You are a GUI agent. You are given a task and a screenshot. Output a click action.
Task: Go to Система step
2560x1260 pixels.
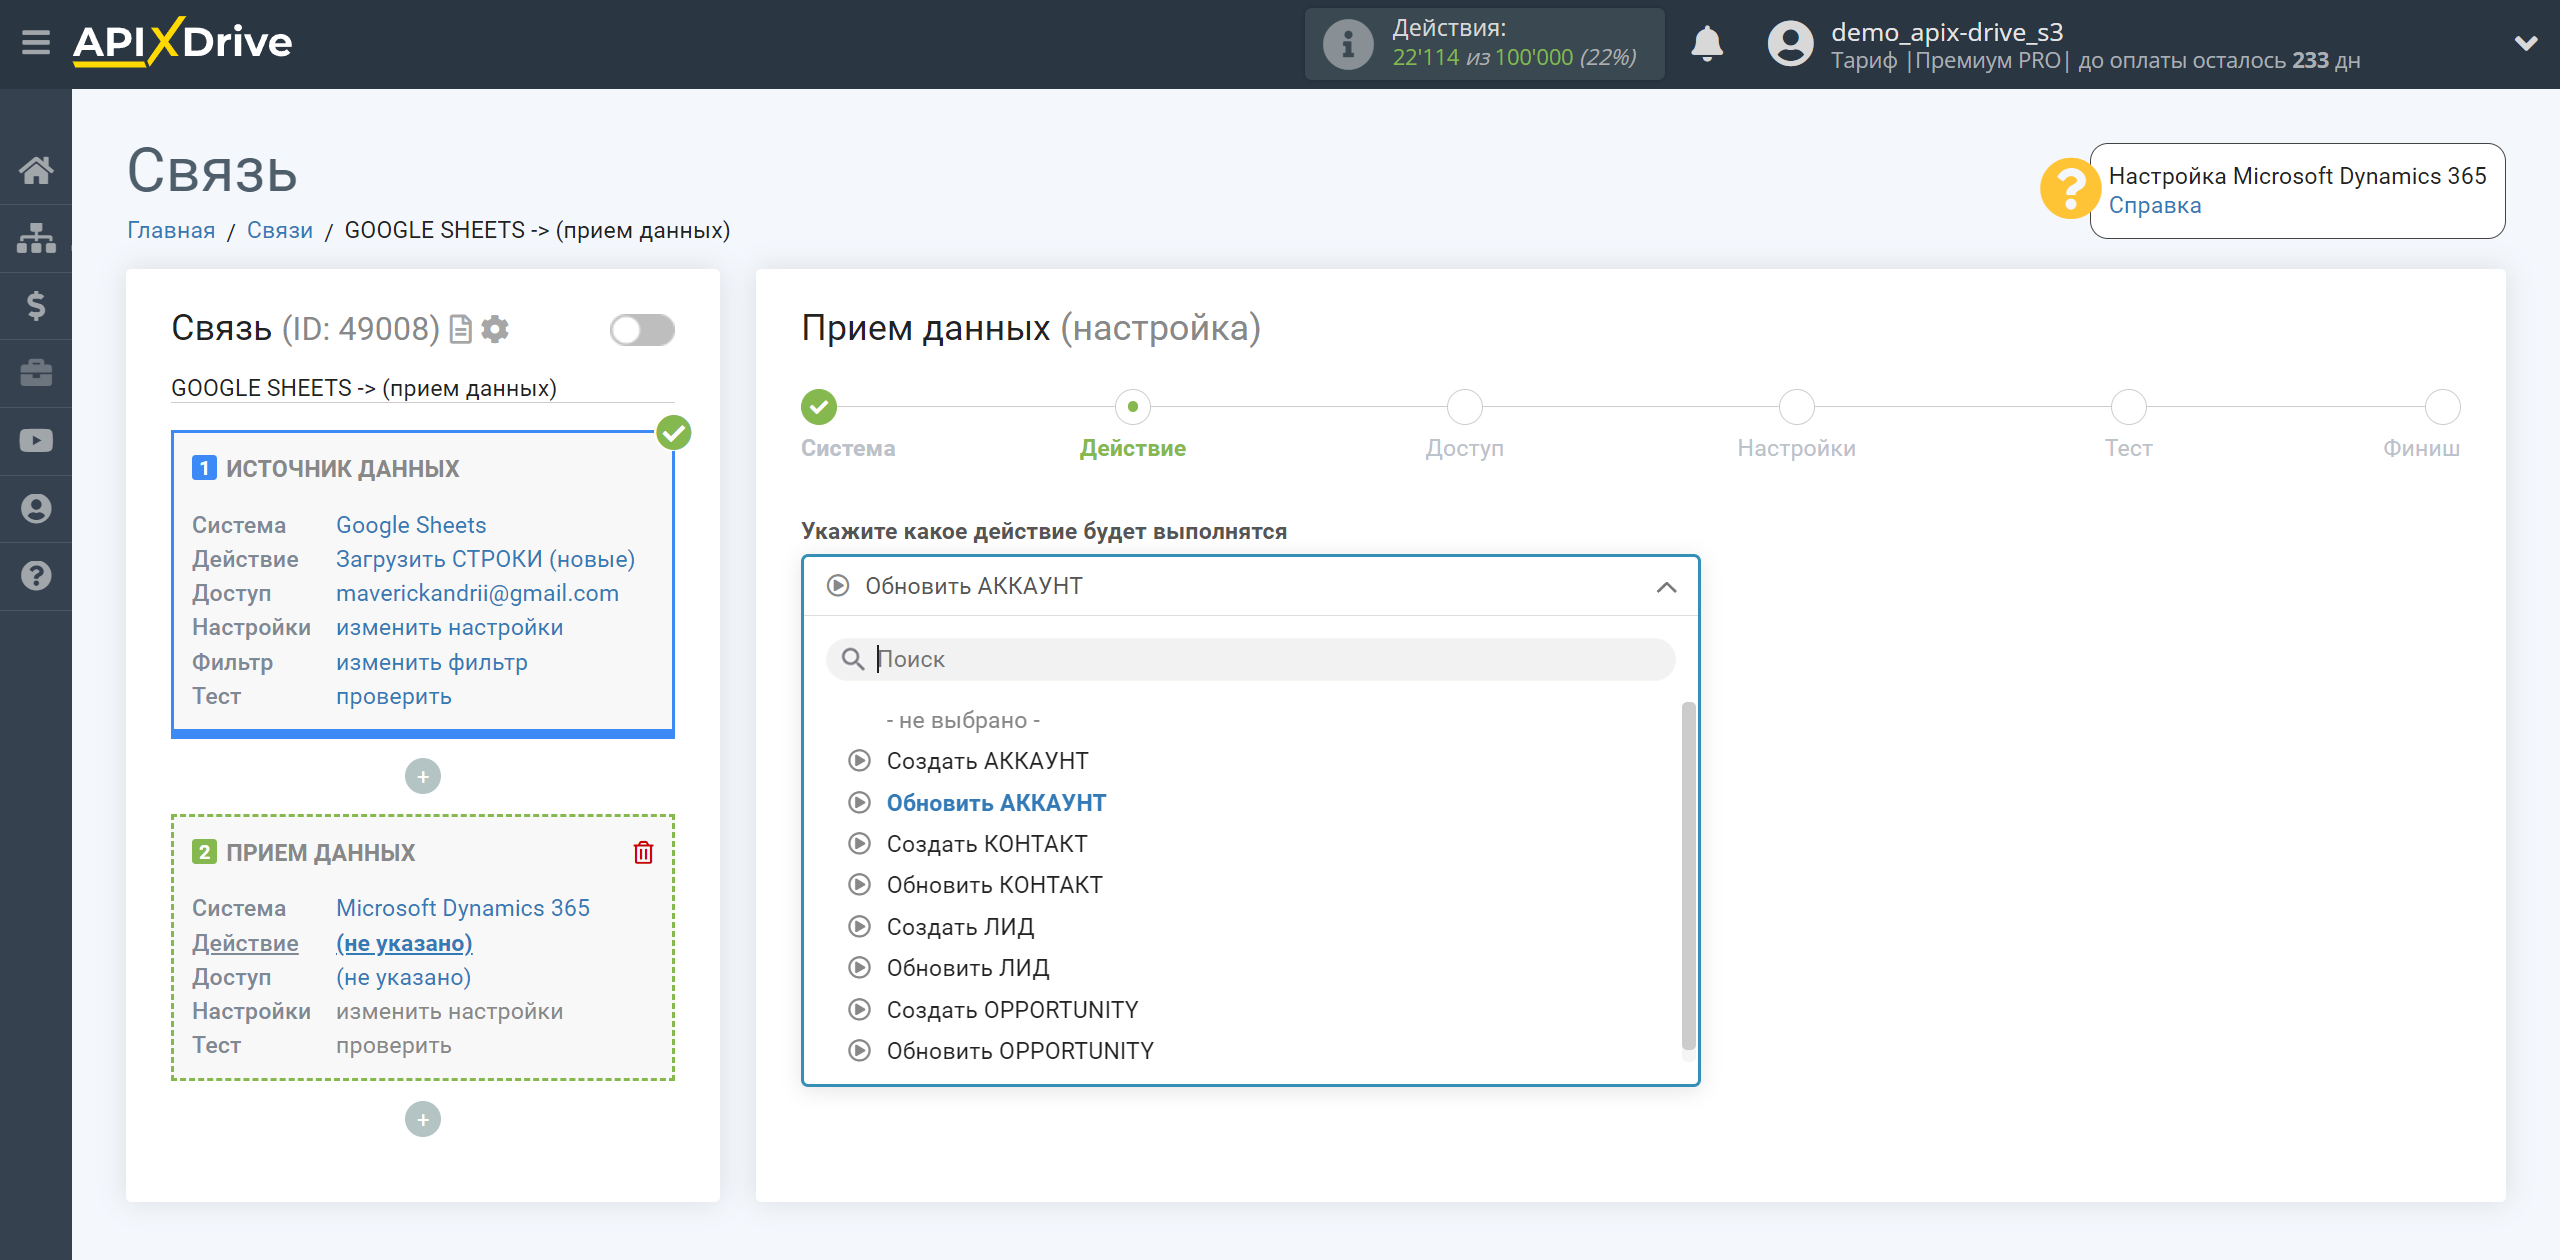coord(819,407)
